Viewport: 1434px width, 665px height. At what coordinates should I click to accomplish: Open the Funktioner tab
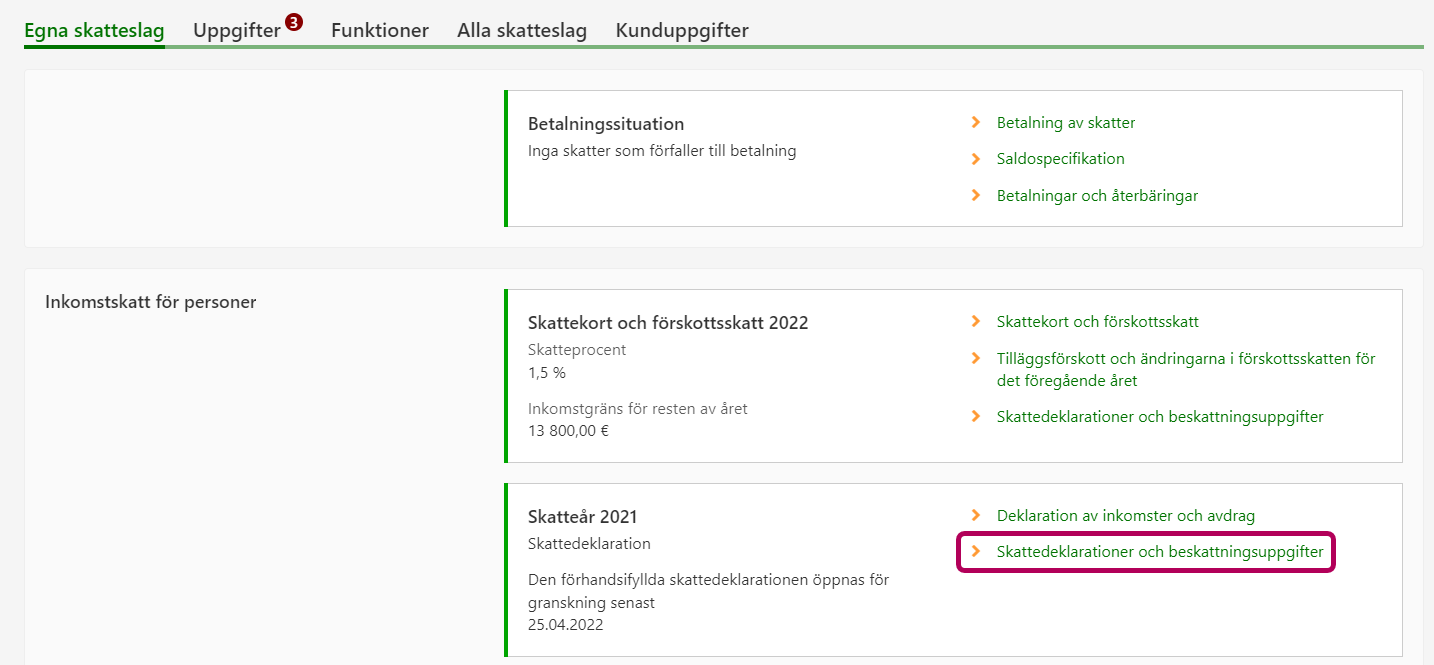point(380,31)
